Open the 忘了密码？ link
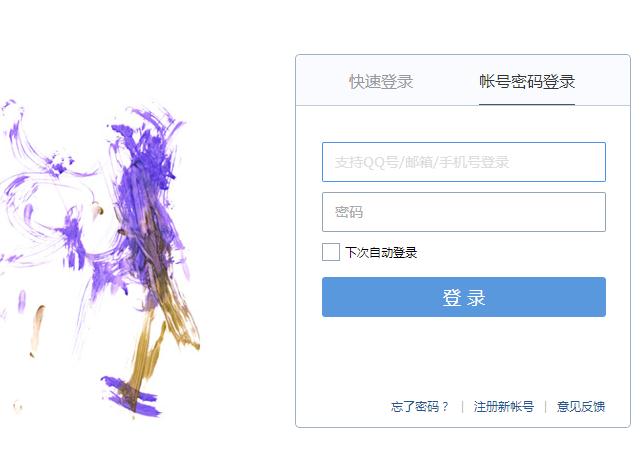 (x=420, y=406)
